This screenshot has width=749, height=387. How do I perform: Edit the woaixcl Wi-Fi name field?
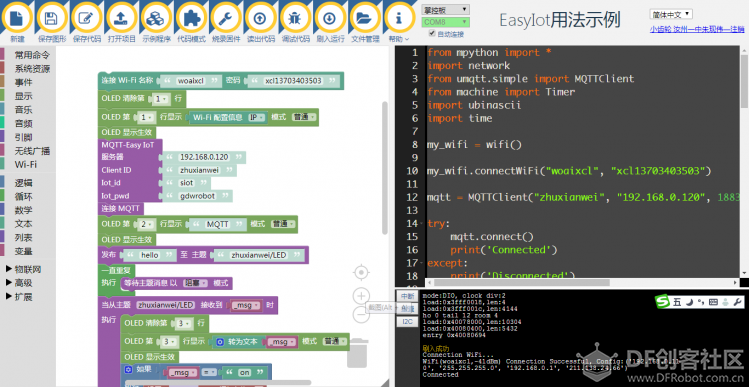[x=191, y=81]
